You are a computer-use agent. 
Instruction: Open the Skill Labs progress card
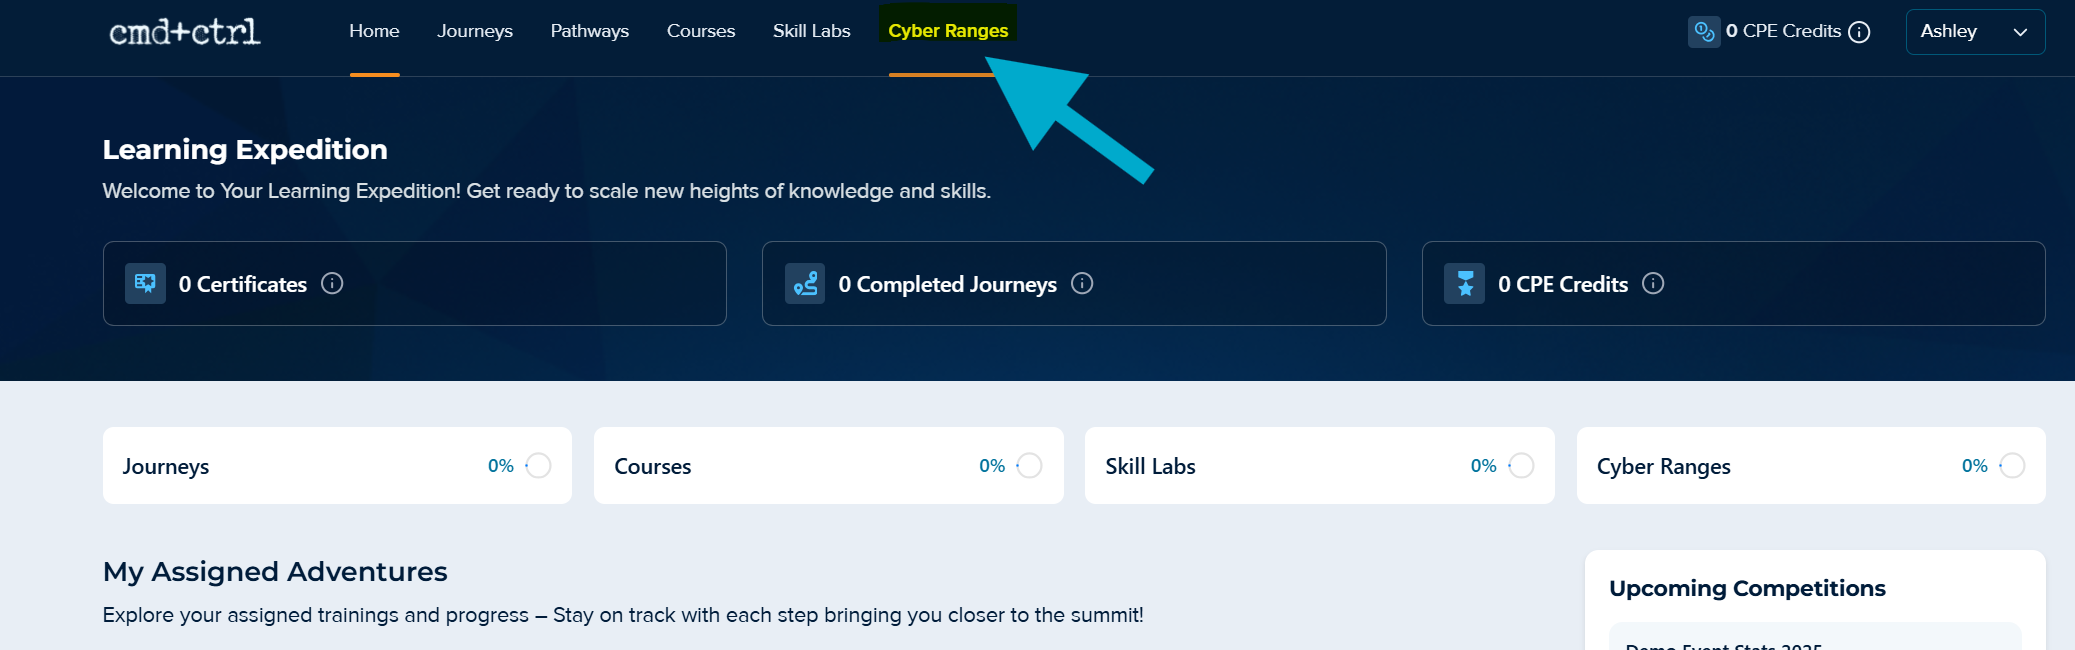(1319, 466)
